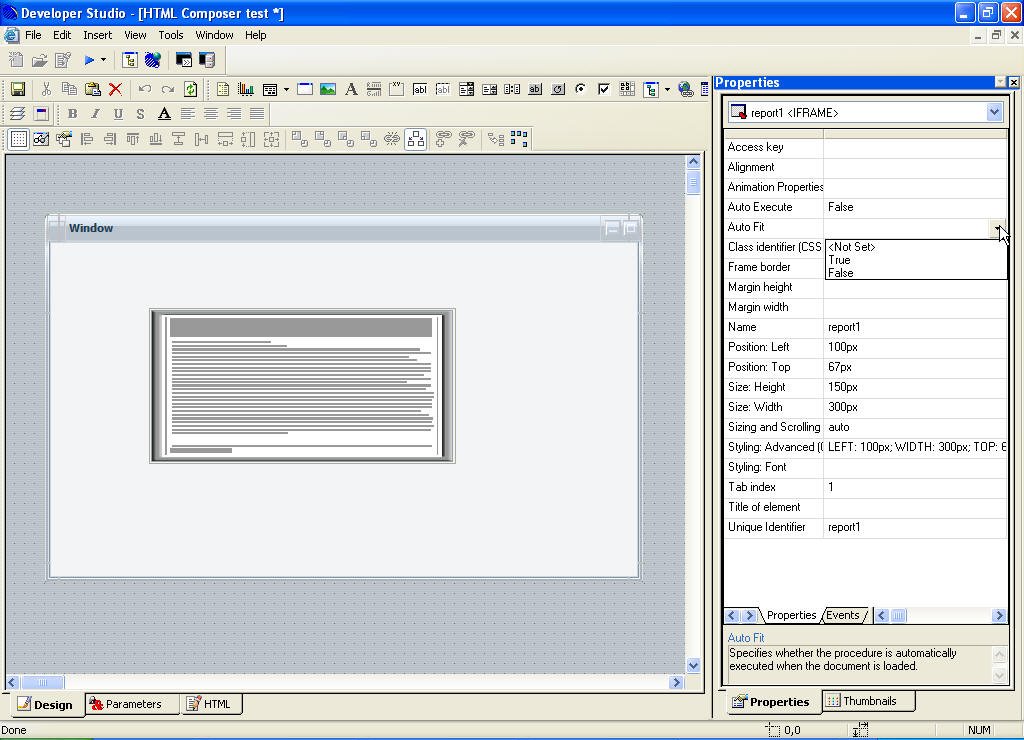Insert a graph using the bar chart icon

click(x=245, y=89)
